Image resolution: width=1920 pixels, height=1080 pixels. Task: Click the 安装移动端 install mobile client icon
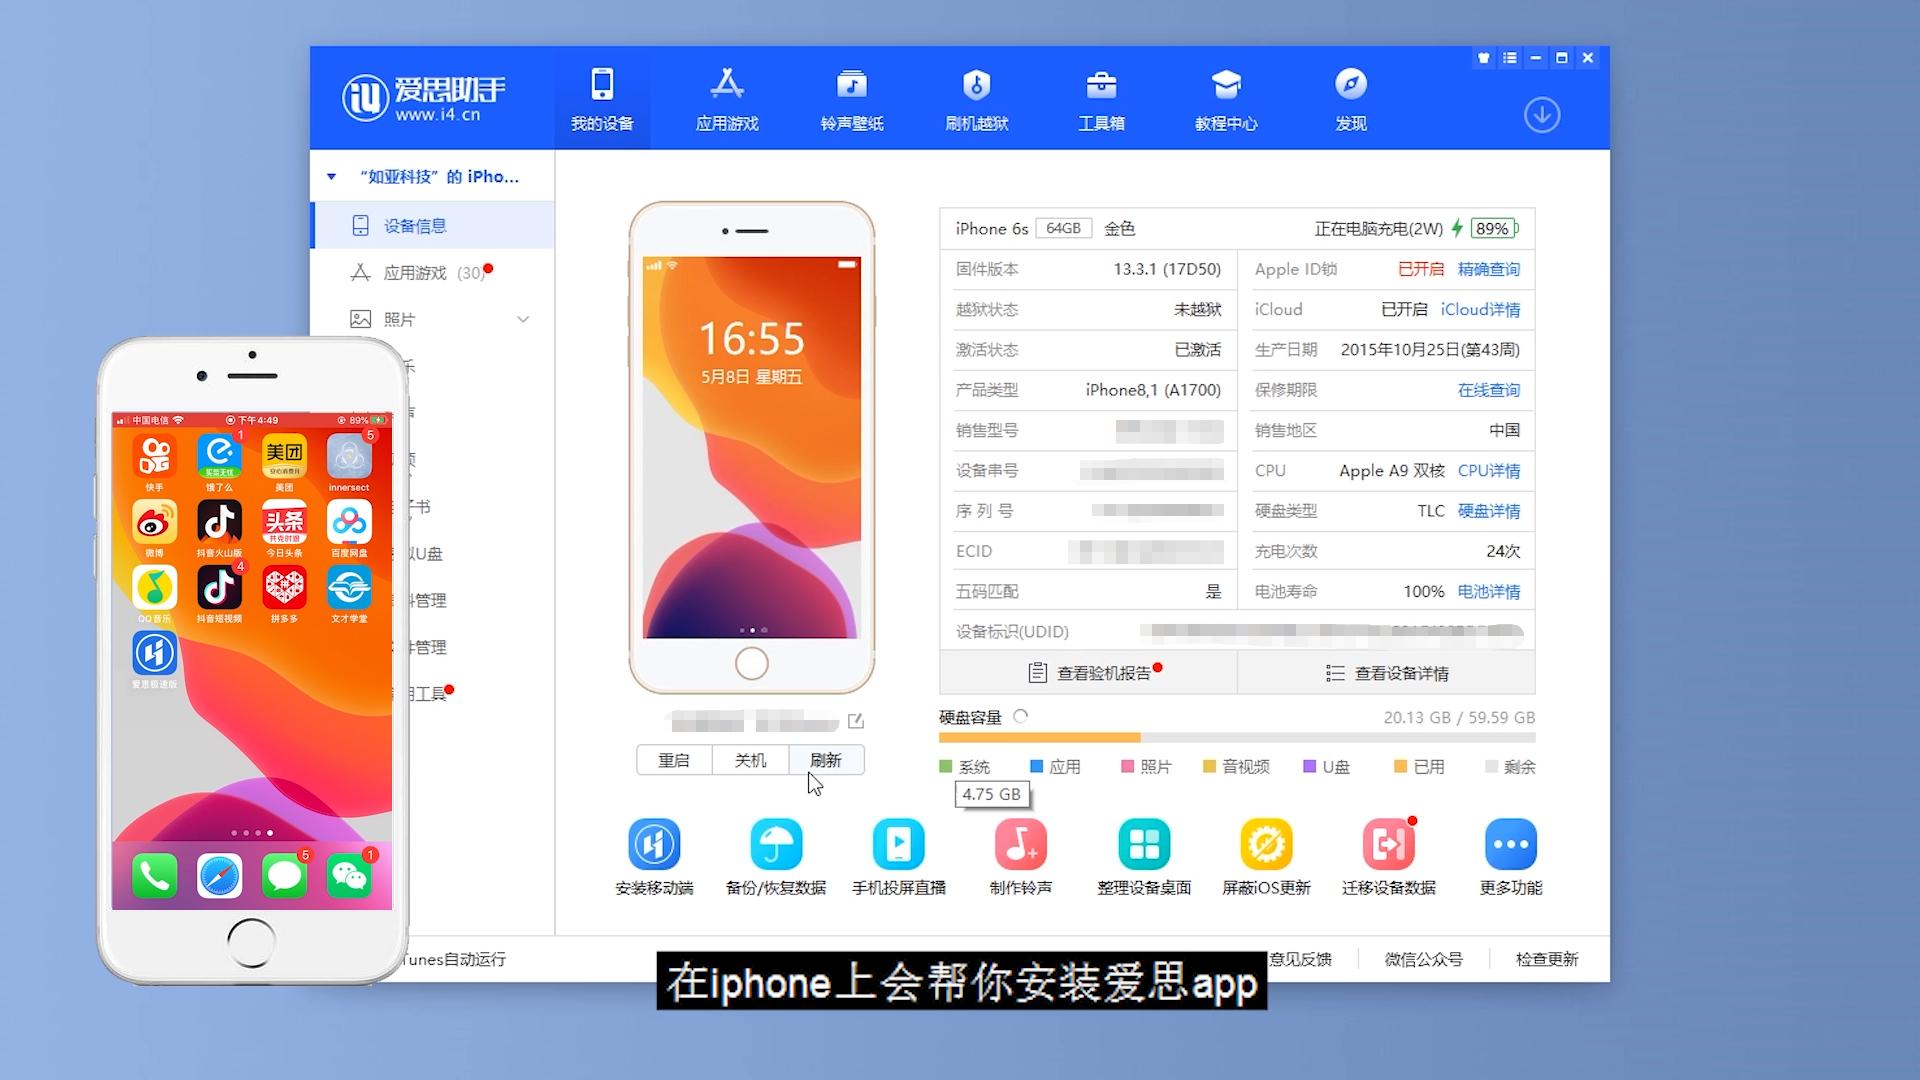[655, 845]
